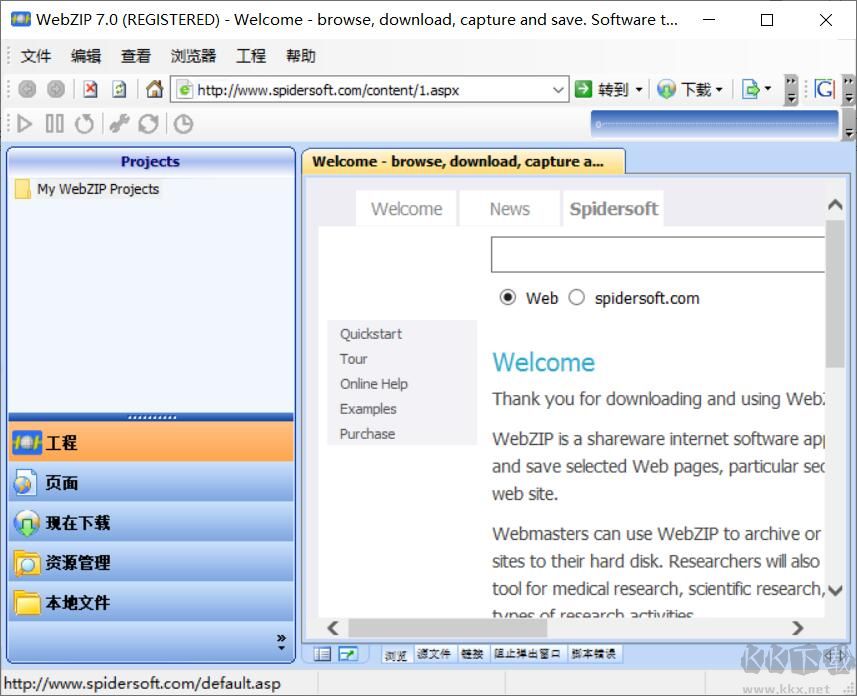
Task: Open the 查看 menu
Action: pyautogui.click(x=136, y=56)
